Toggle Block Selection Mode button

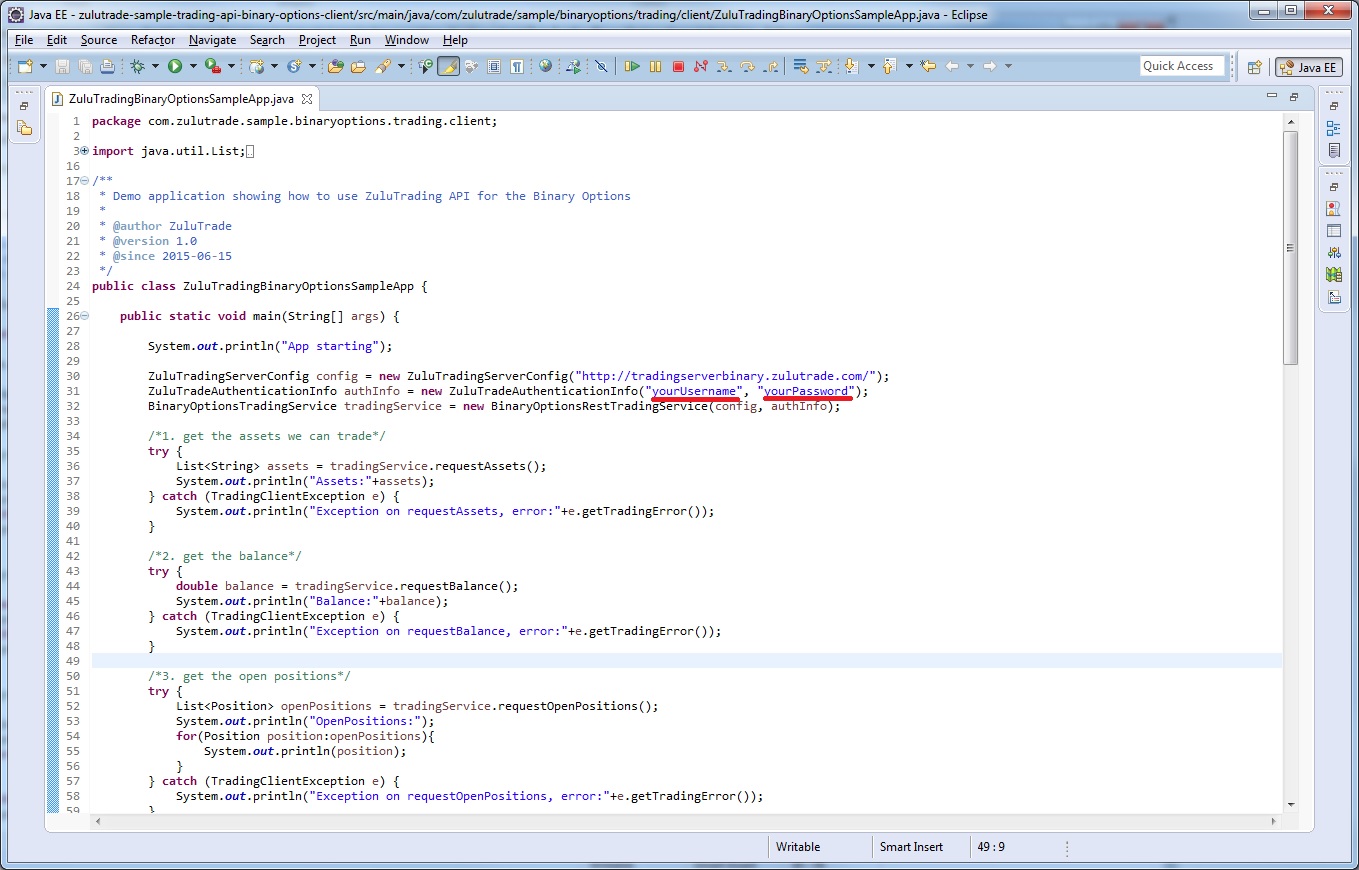point(494,66)
